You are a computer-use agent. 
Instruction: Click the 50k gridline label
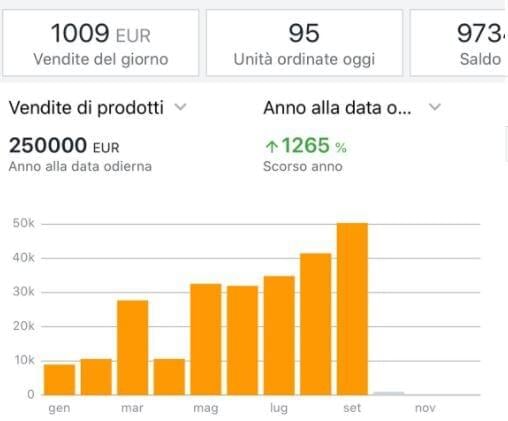(23, 223)
